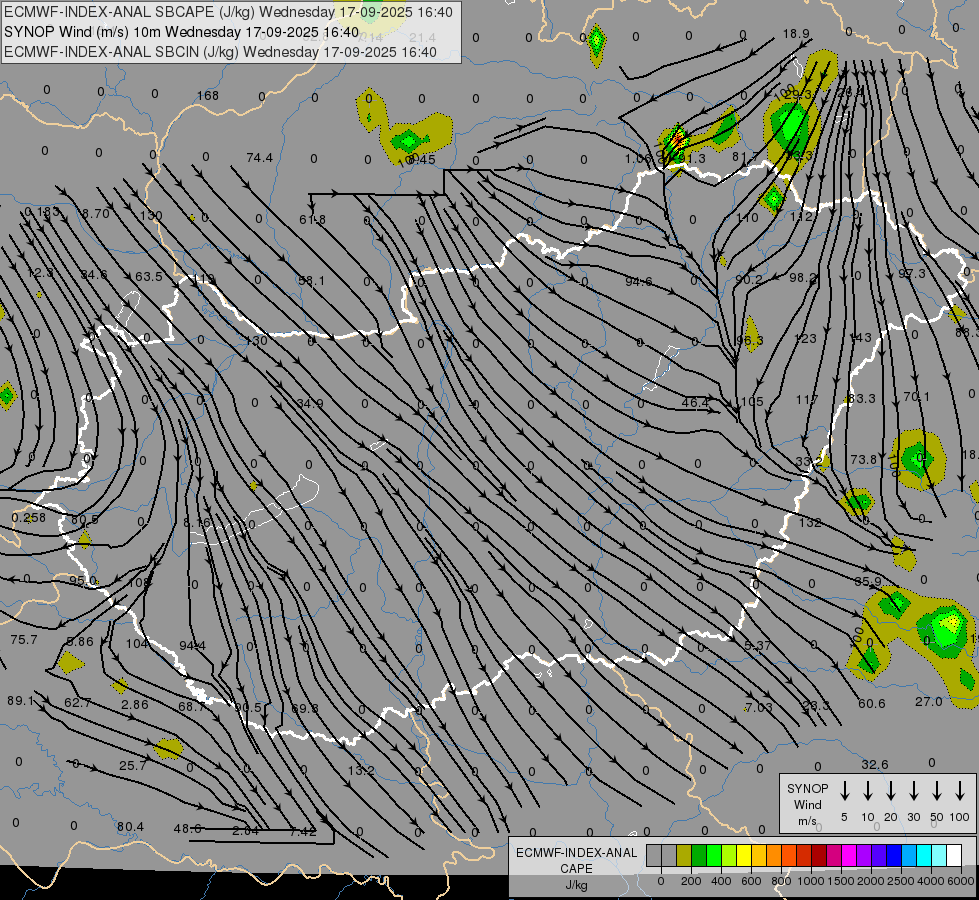Click the 10 m/s wind arrow in legend
Viewport: 979px width, 900px height.
[868, 790]
